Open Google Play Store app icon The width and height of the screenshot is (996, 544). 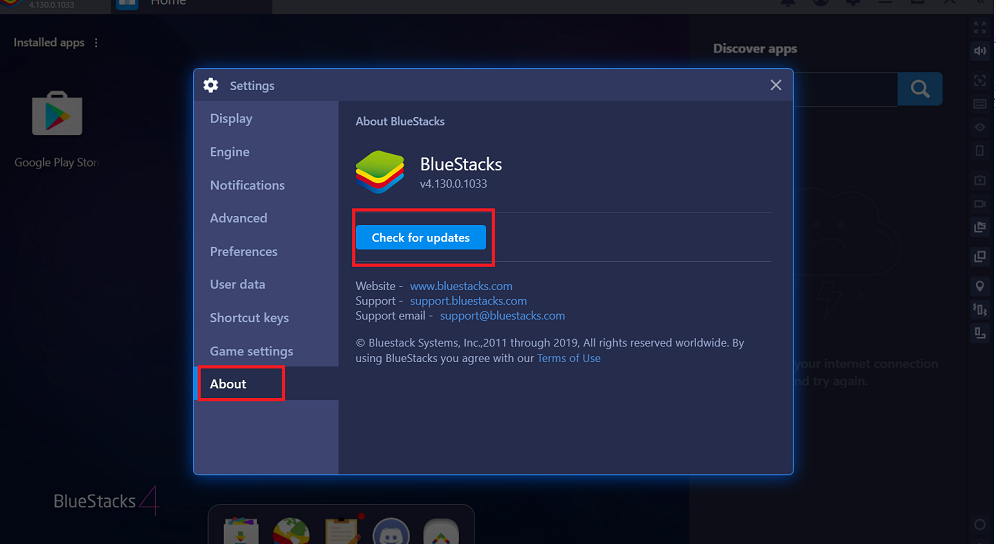57,114
